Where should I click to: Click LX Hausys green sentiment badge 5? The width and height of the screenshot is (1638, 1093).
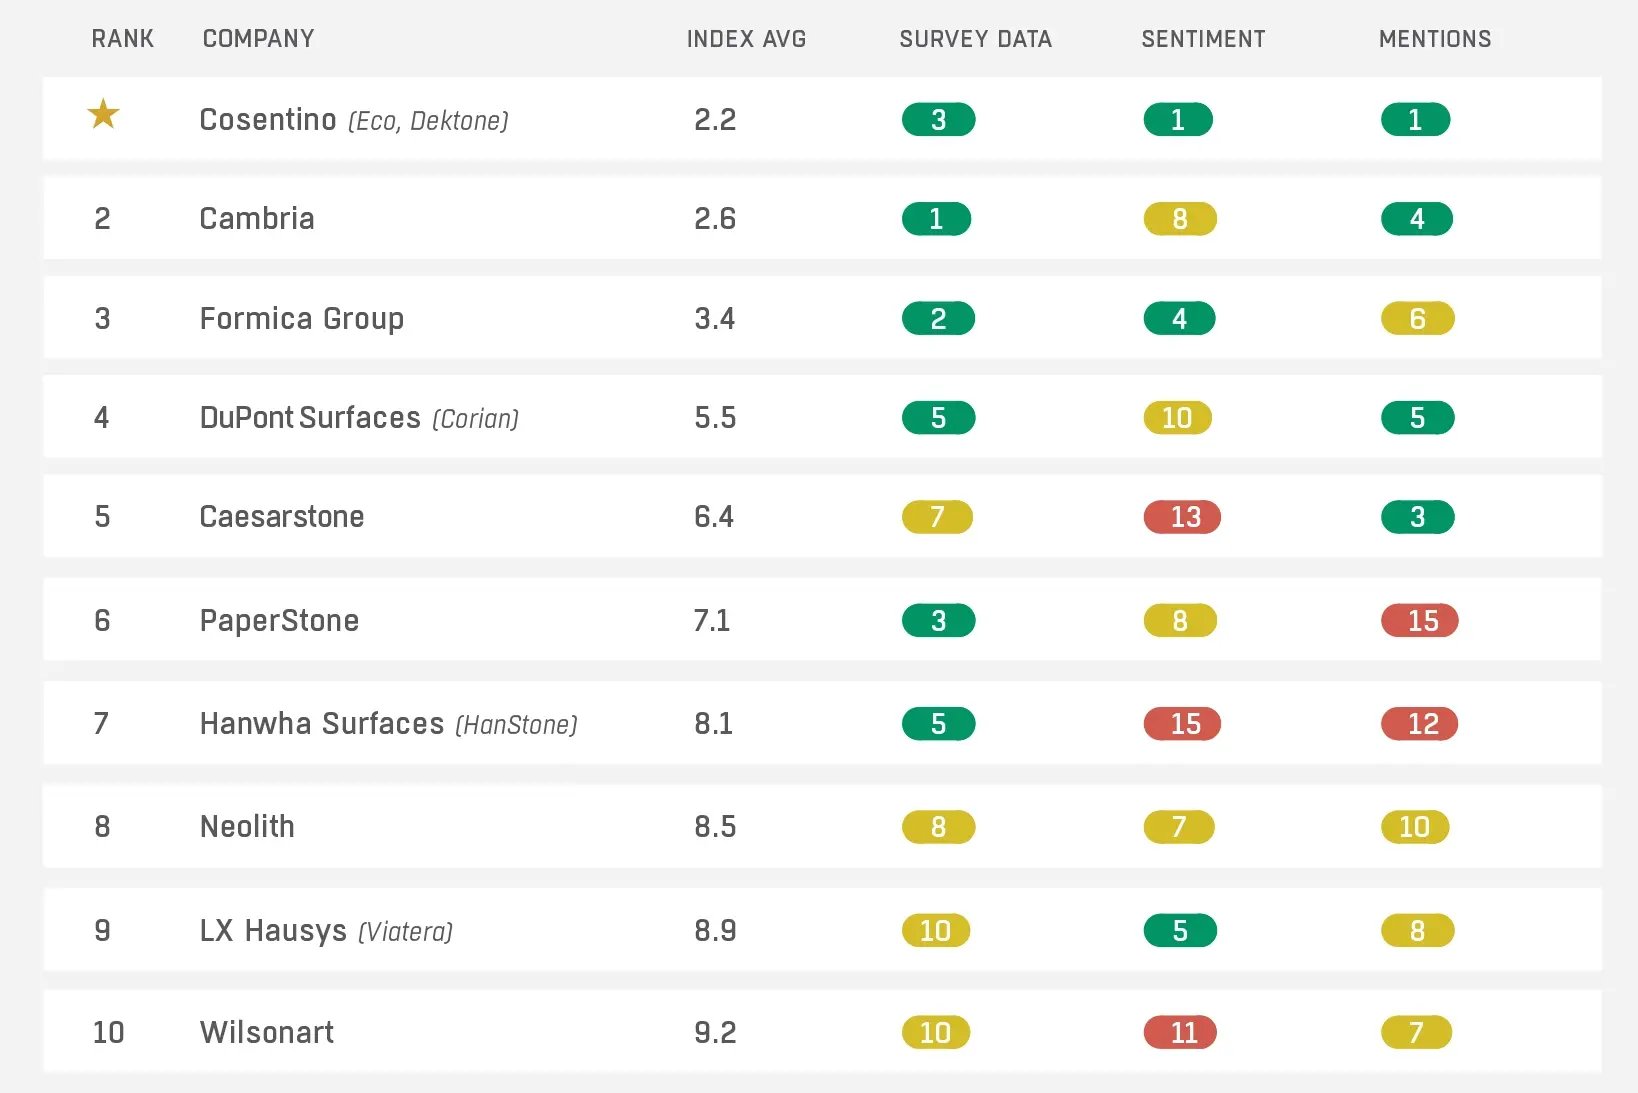click(x=1180, y=931)
